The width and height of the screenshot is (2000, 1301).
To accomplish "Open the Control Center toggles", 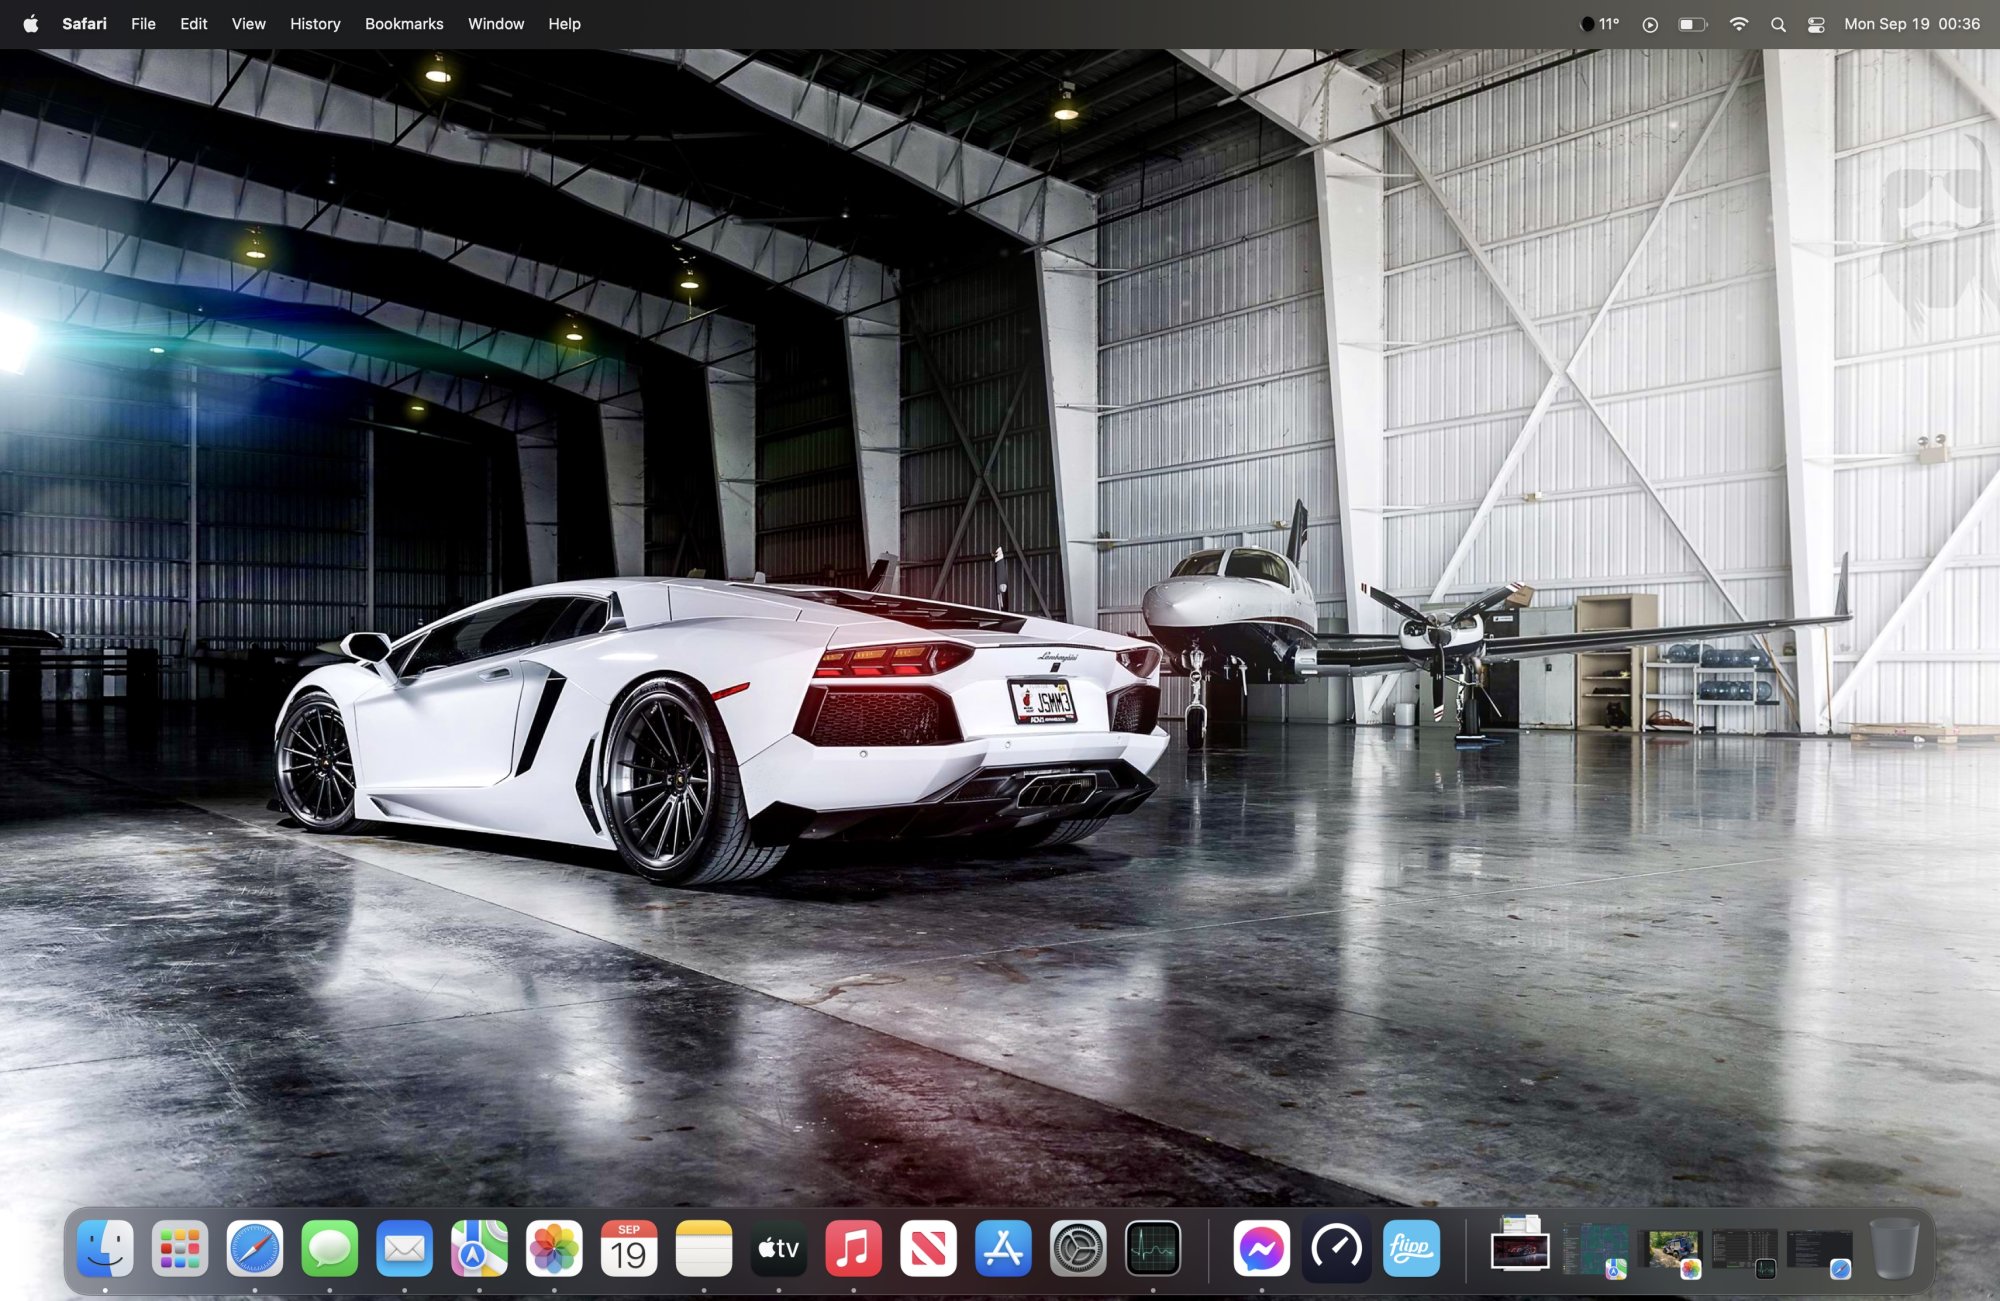I will [x=1816, y=24].
